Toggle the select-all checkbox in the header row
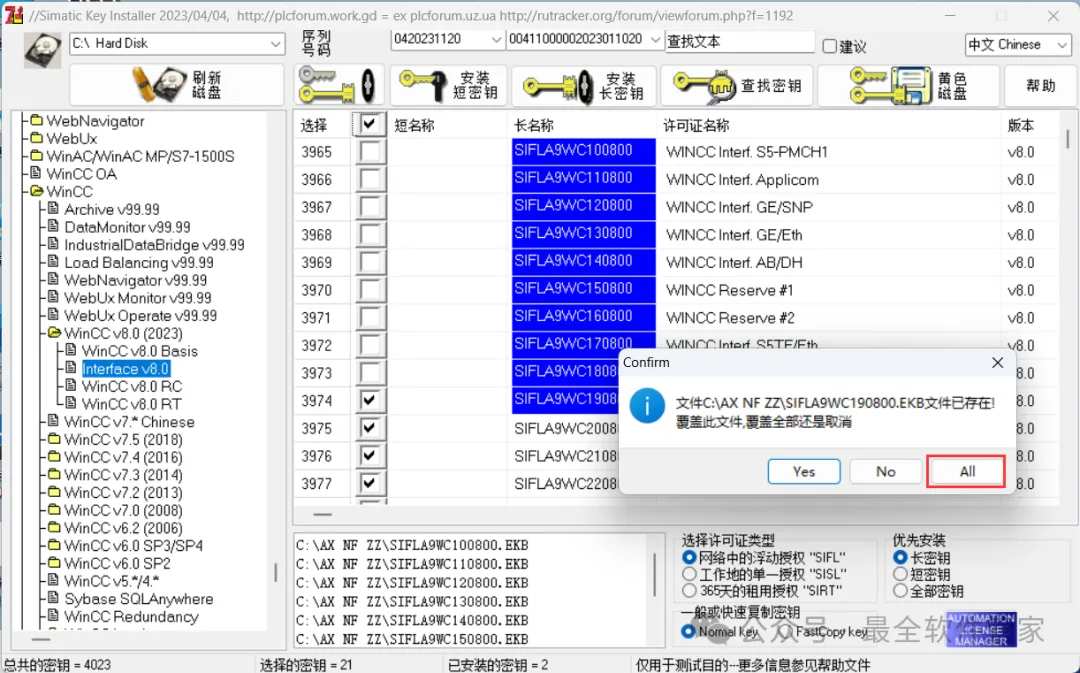Screen dimensions: 1080x673 370,125
